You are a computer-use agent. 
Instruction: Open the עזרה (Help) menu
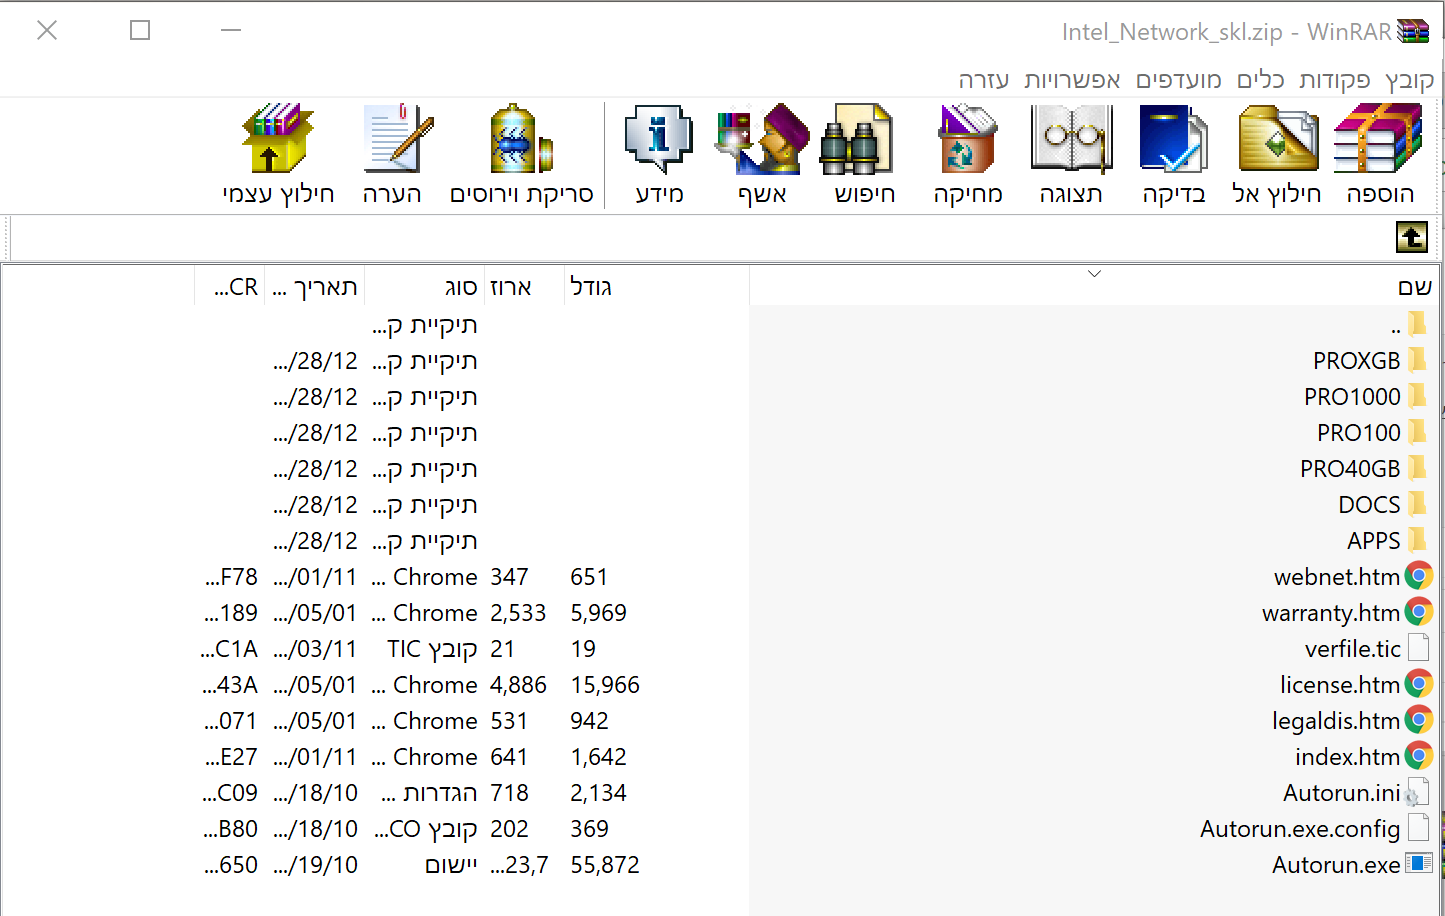[x=984, y=80]
